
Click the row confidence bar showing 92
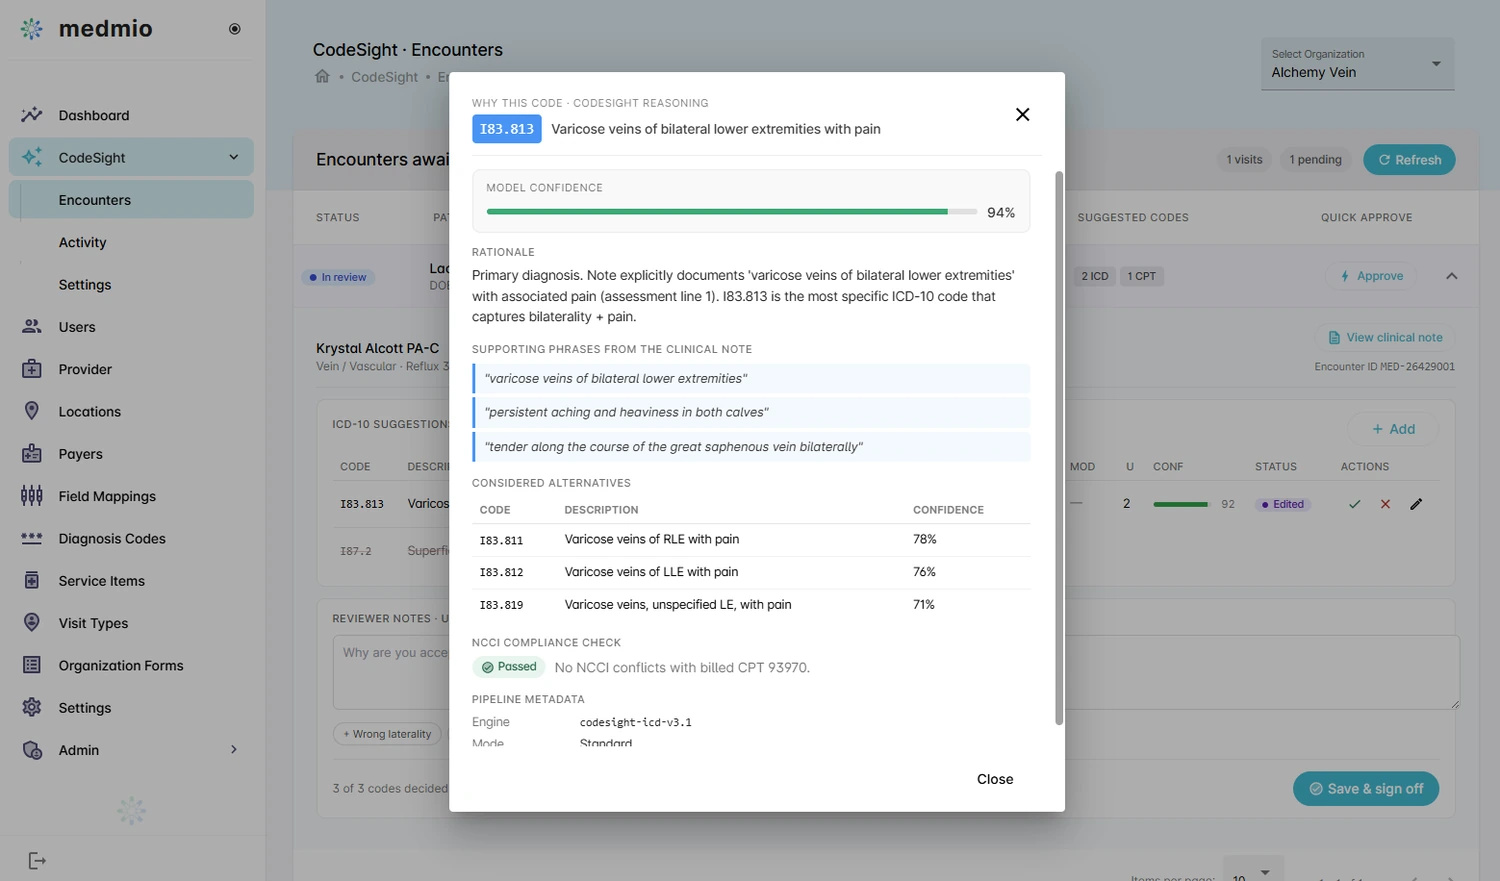click(x=1181, y=505)
